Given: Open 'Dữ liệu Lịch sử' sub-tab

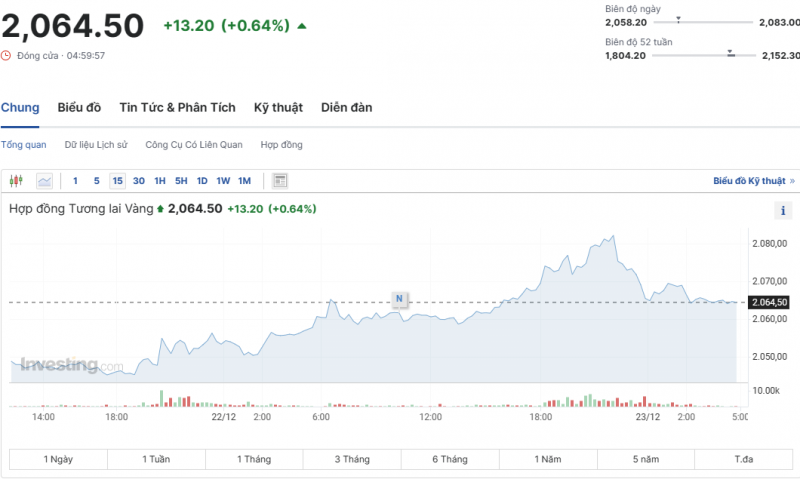Looking at the screenshot, I should point(96,145).
